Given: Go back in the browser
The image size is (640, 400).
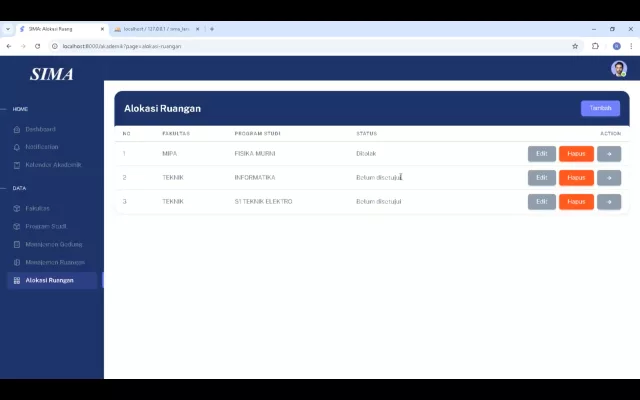Looking at the screenshot, I should [x=9, y=46].
